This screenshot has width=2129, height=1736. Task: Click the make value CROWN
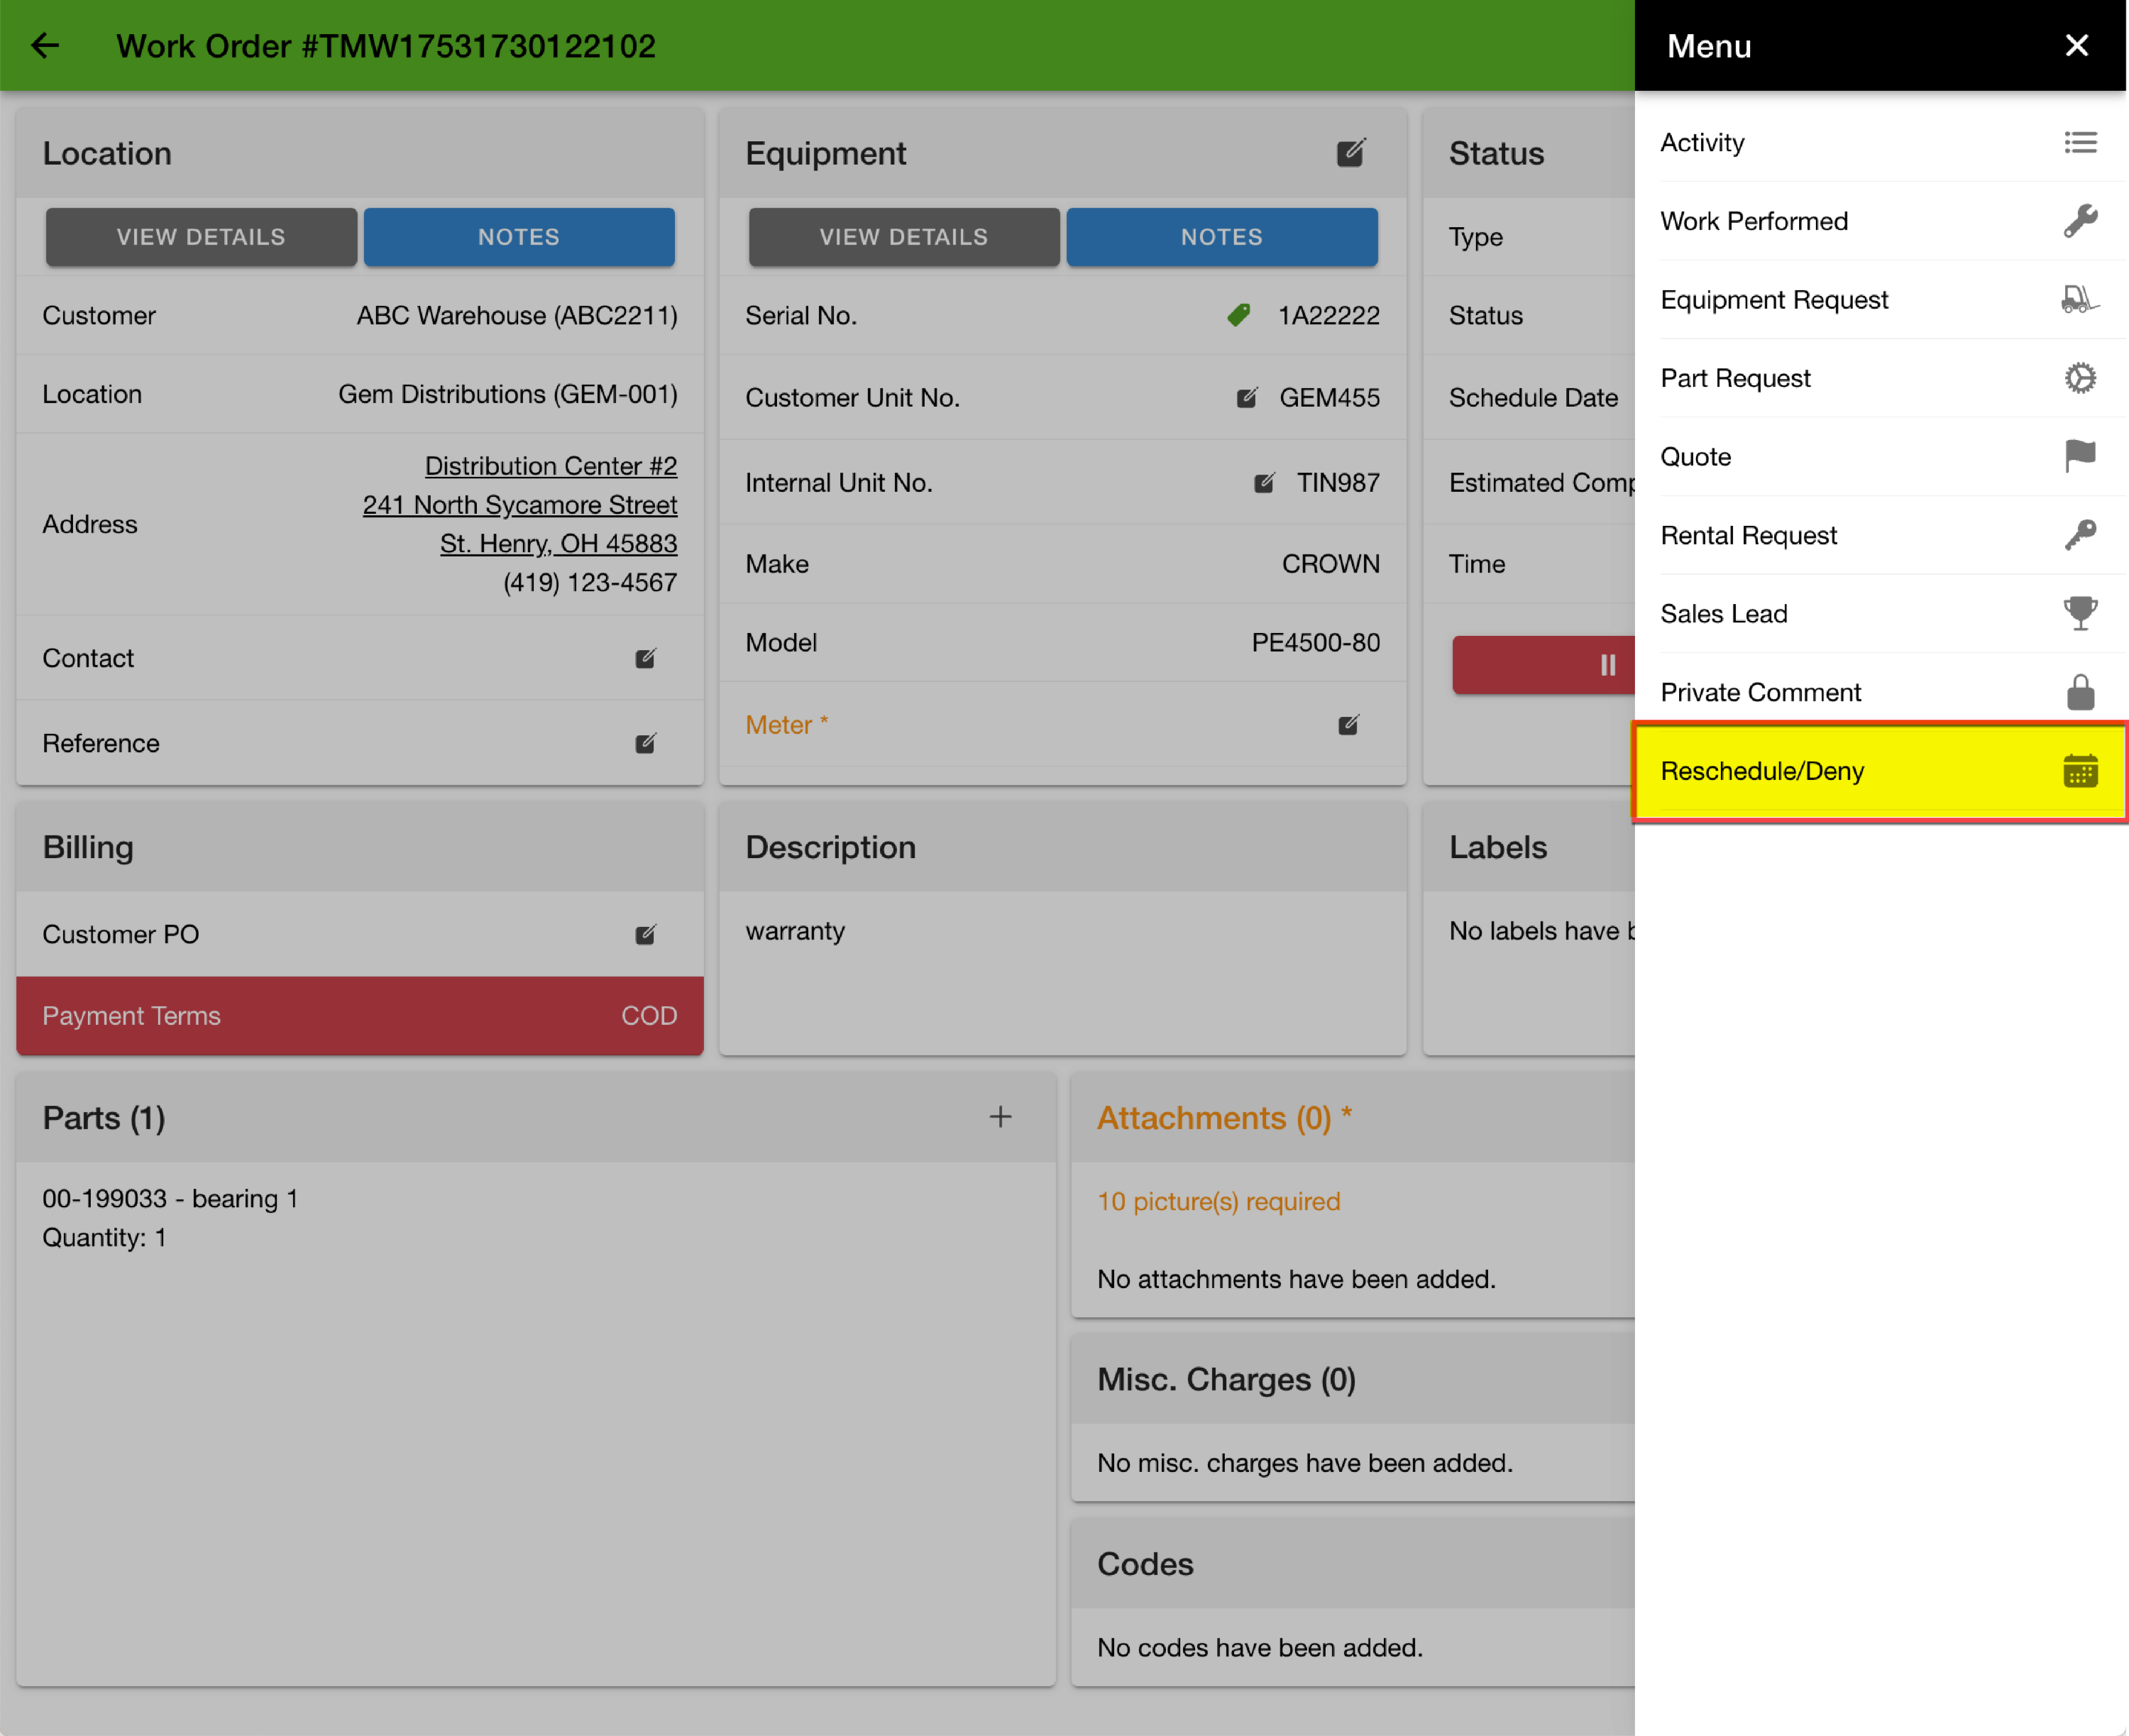(1331, 564)
